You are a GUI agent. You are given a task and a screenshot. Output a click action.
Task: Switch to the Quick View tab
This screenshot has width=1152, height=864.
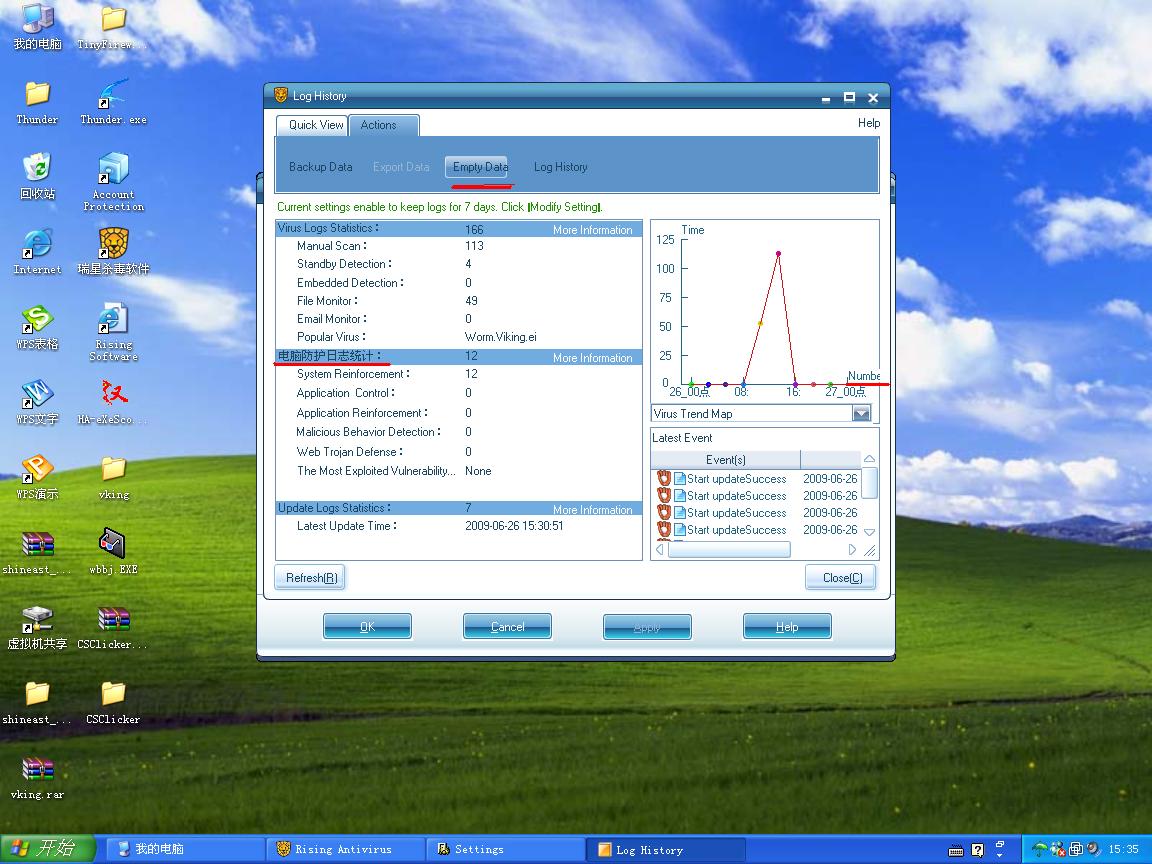tap(316, 125)
